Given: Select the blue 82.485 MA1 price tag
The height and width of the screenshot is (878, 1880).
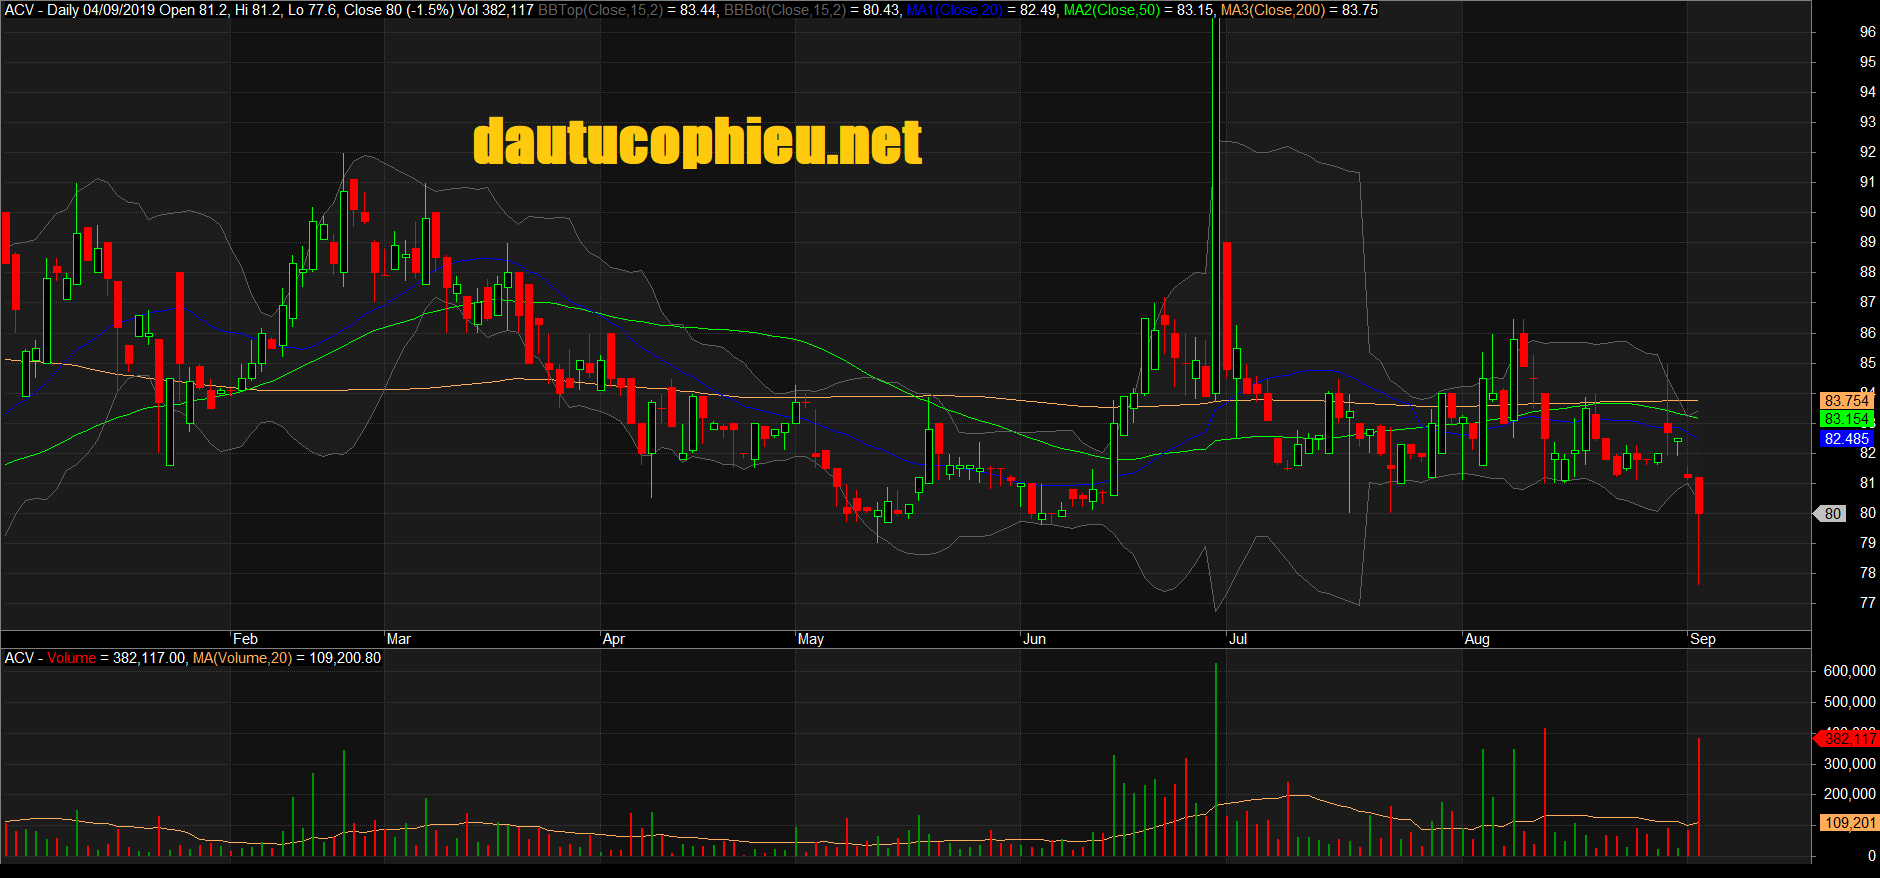Looking at the screenshot, I should click(1845, 439).
